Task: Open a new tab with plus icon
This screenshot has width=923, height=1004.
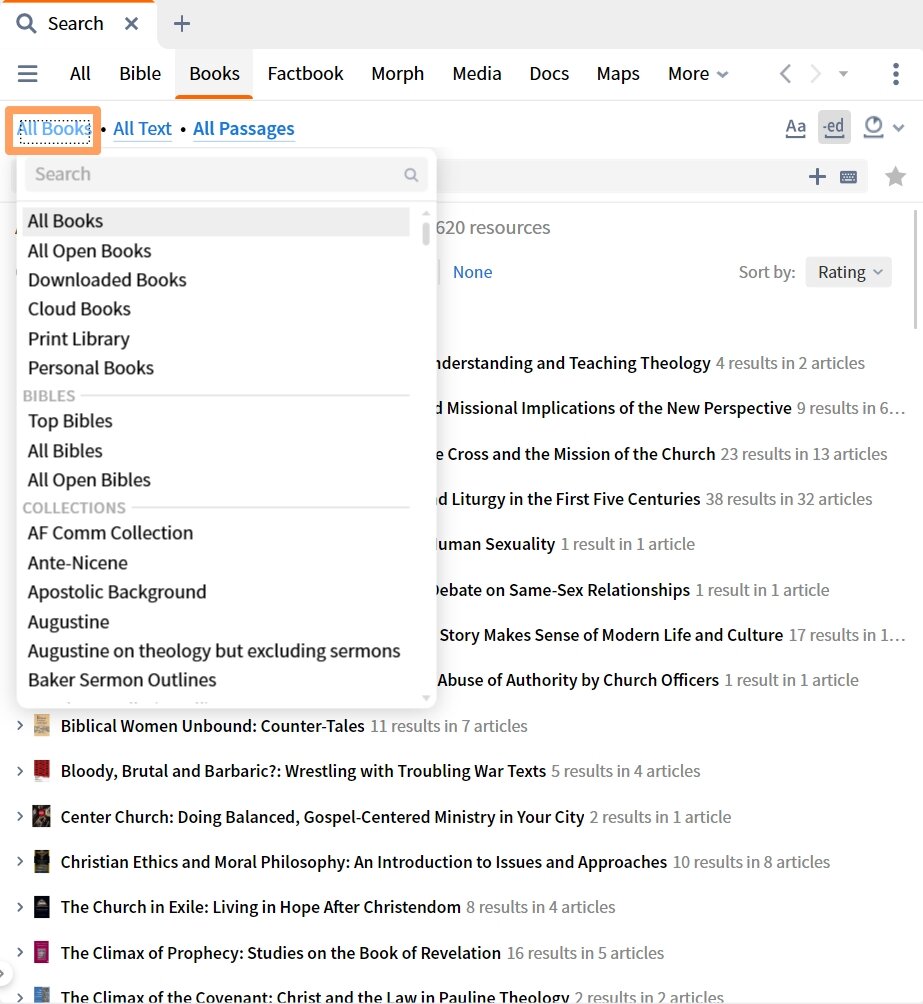Action: click(182, 24)
